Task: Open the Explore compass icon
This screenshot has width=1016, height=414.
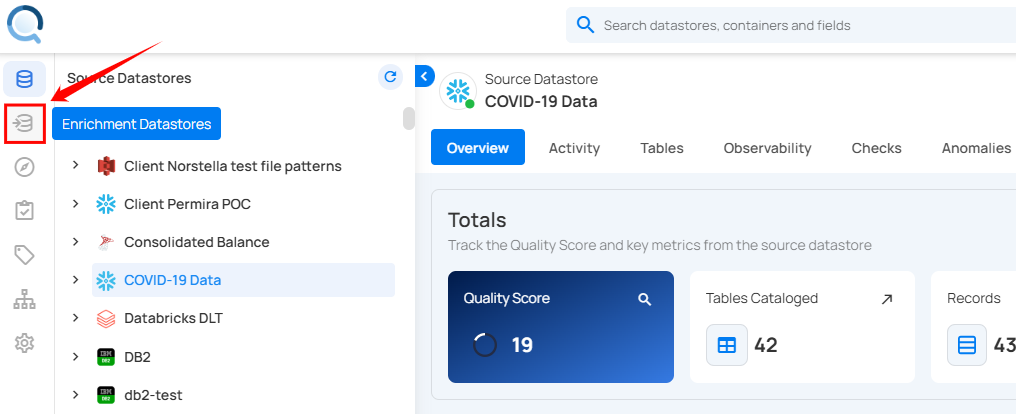Action: click(x=24, y=167)
